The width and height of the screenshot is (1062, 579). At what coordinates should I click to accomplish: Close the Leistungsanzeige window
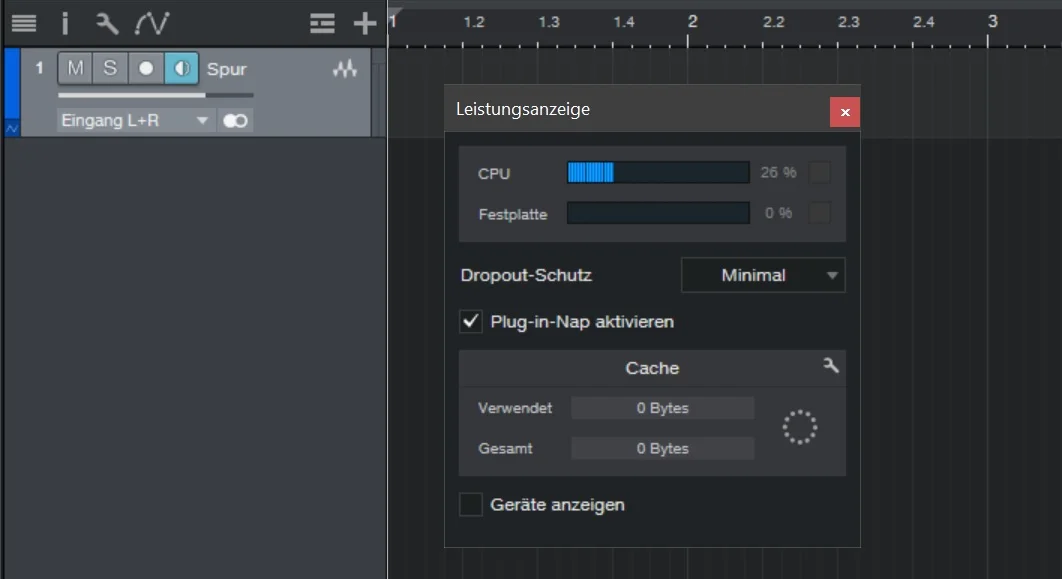845,112
